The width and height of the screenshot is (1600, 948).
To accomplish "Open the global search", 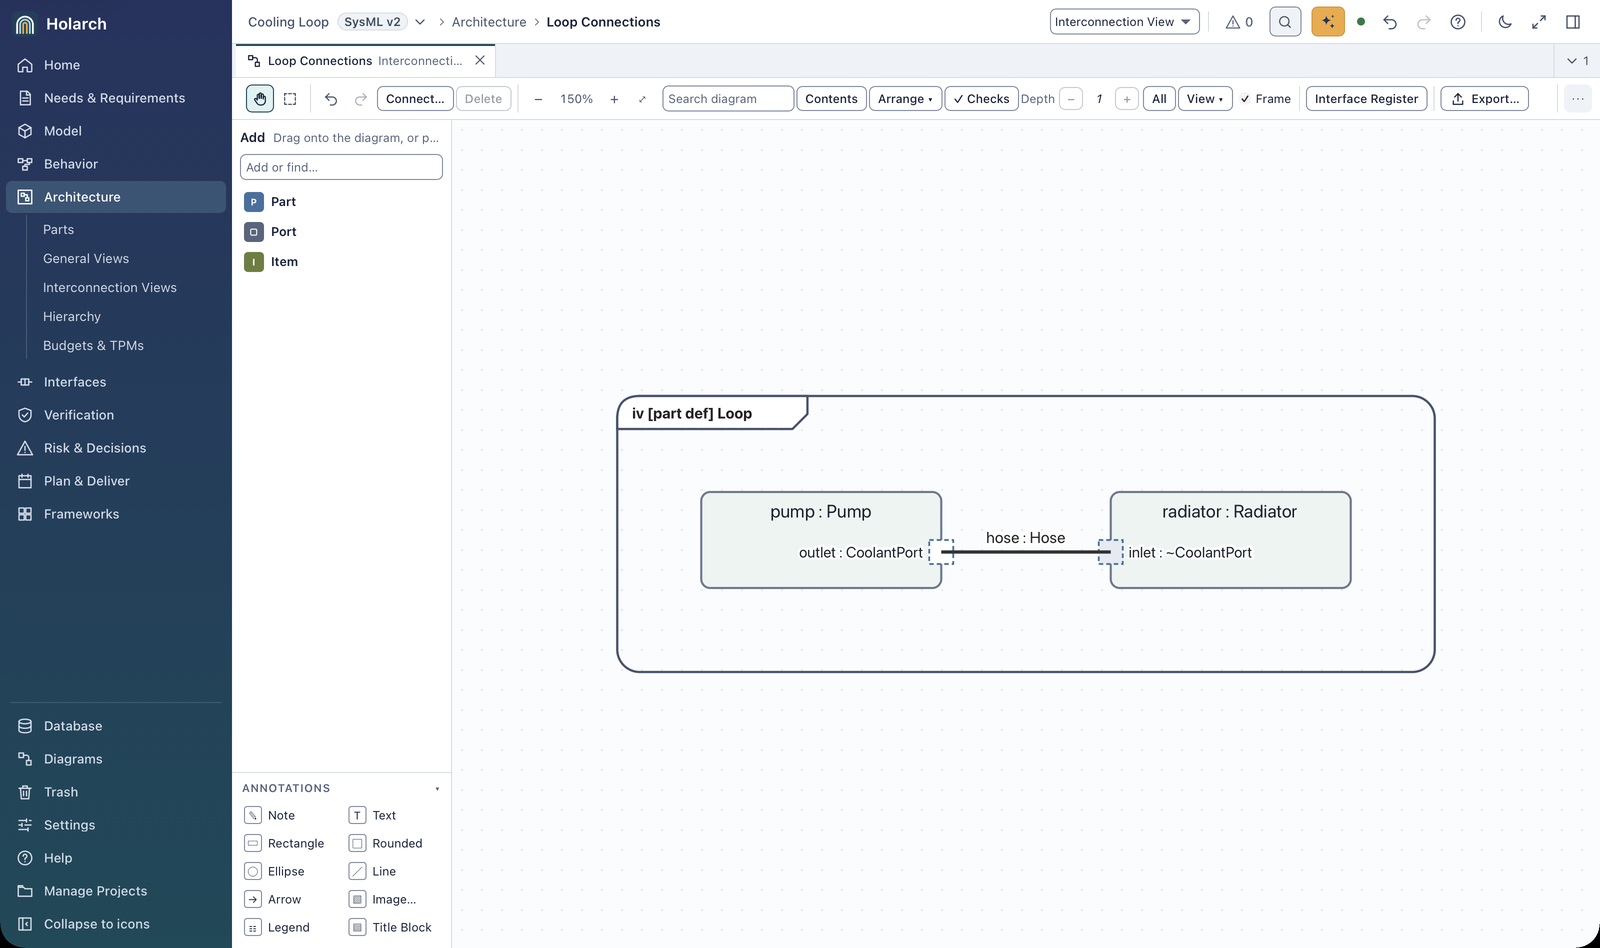I will pyautogui.click(x=1285, y=22).
